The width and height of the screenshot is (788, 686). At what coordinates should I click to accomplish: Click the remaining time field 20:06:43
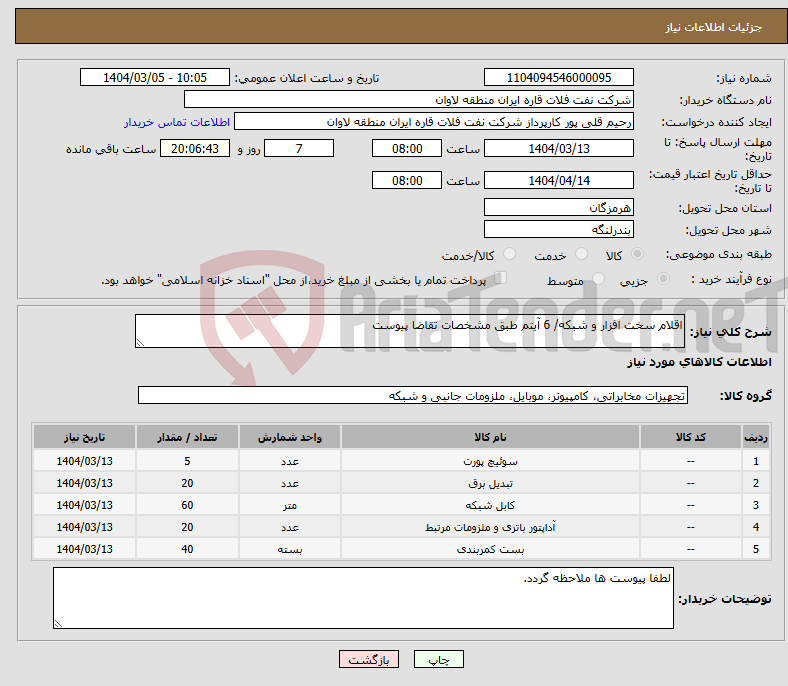coord(195,149)
